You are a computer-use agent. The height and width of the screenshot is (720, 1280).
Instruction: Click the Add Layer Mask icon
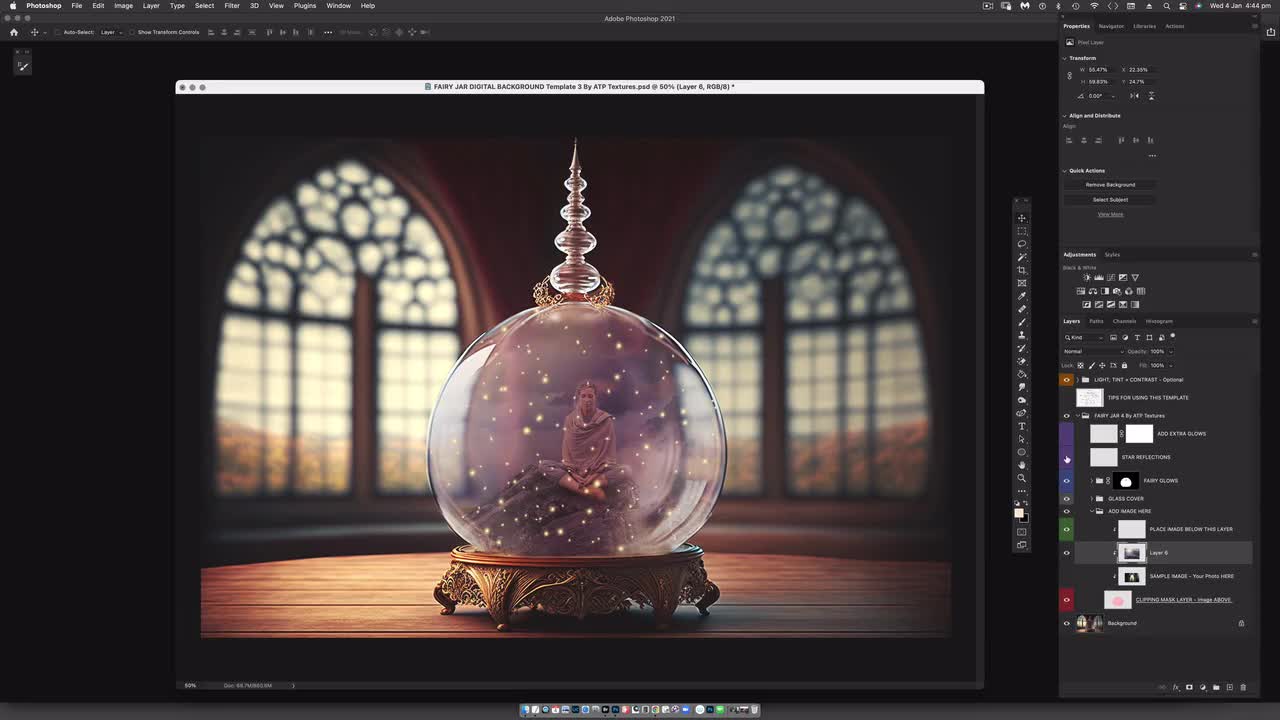[x=1188, y=686]
